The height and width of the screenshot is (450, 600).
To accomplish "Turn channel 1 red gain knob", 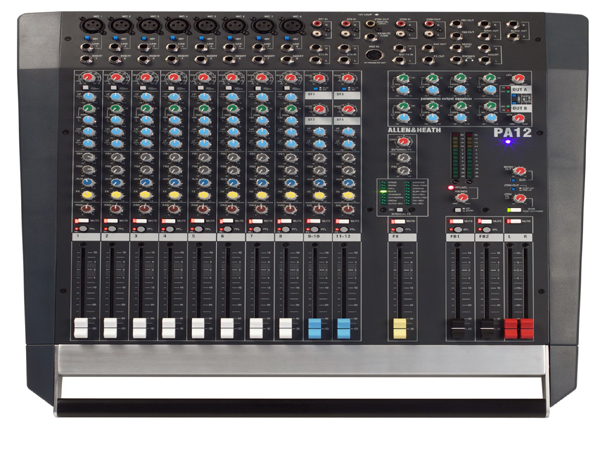I will [x=88, y=78].
